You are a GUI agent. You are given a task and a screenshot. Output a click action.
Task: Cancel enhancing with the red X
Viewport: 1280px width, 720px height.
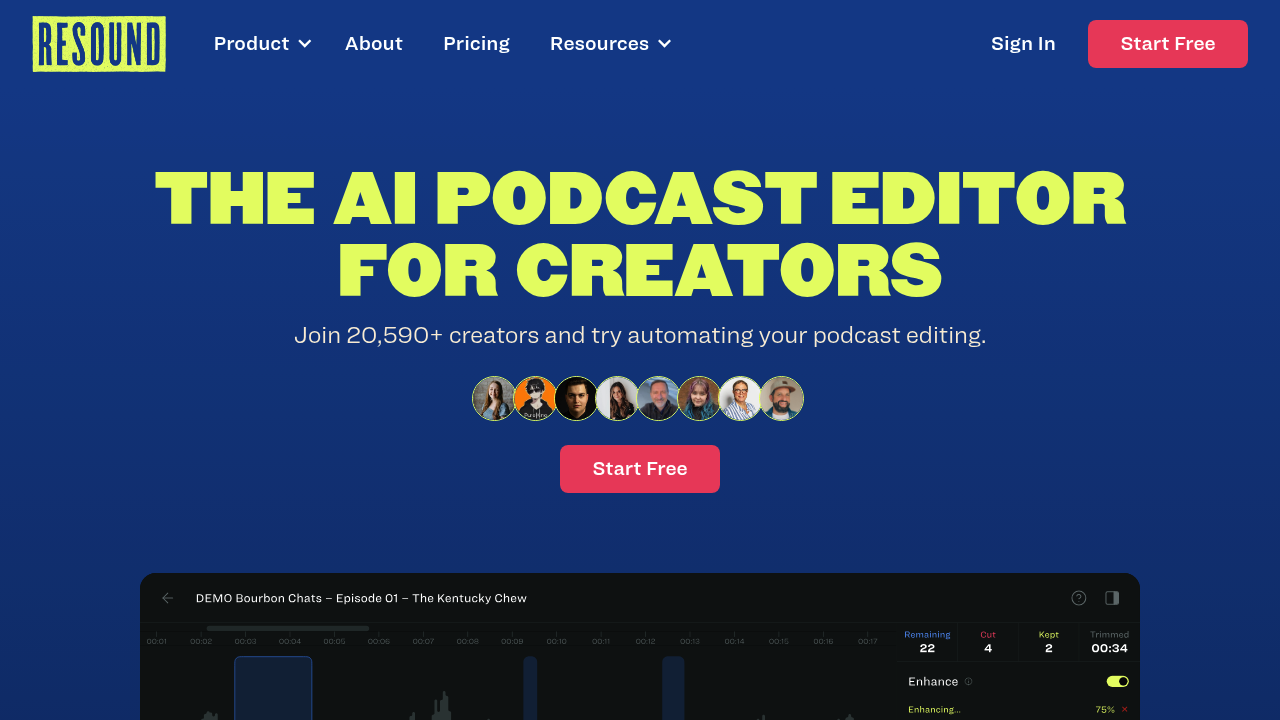1125,709
